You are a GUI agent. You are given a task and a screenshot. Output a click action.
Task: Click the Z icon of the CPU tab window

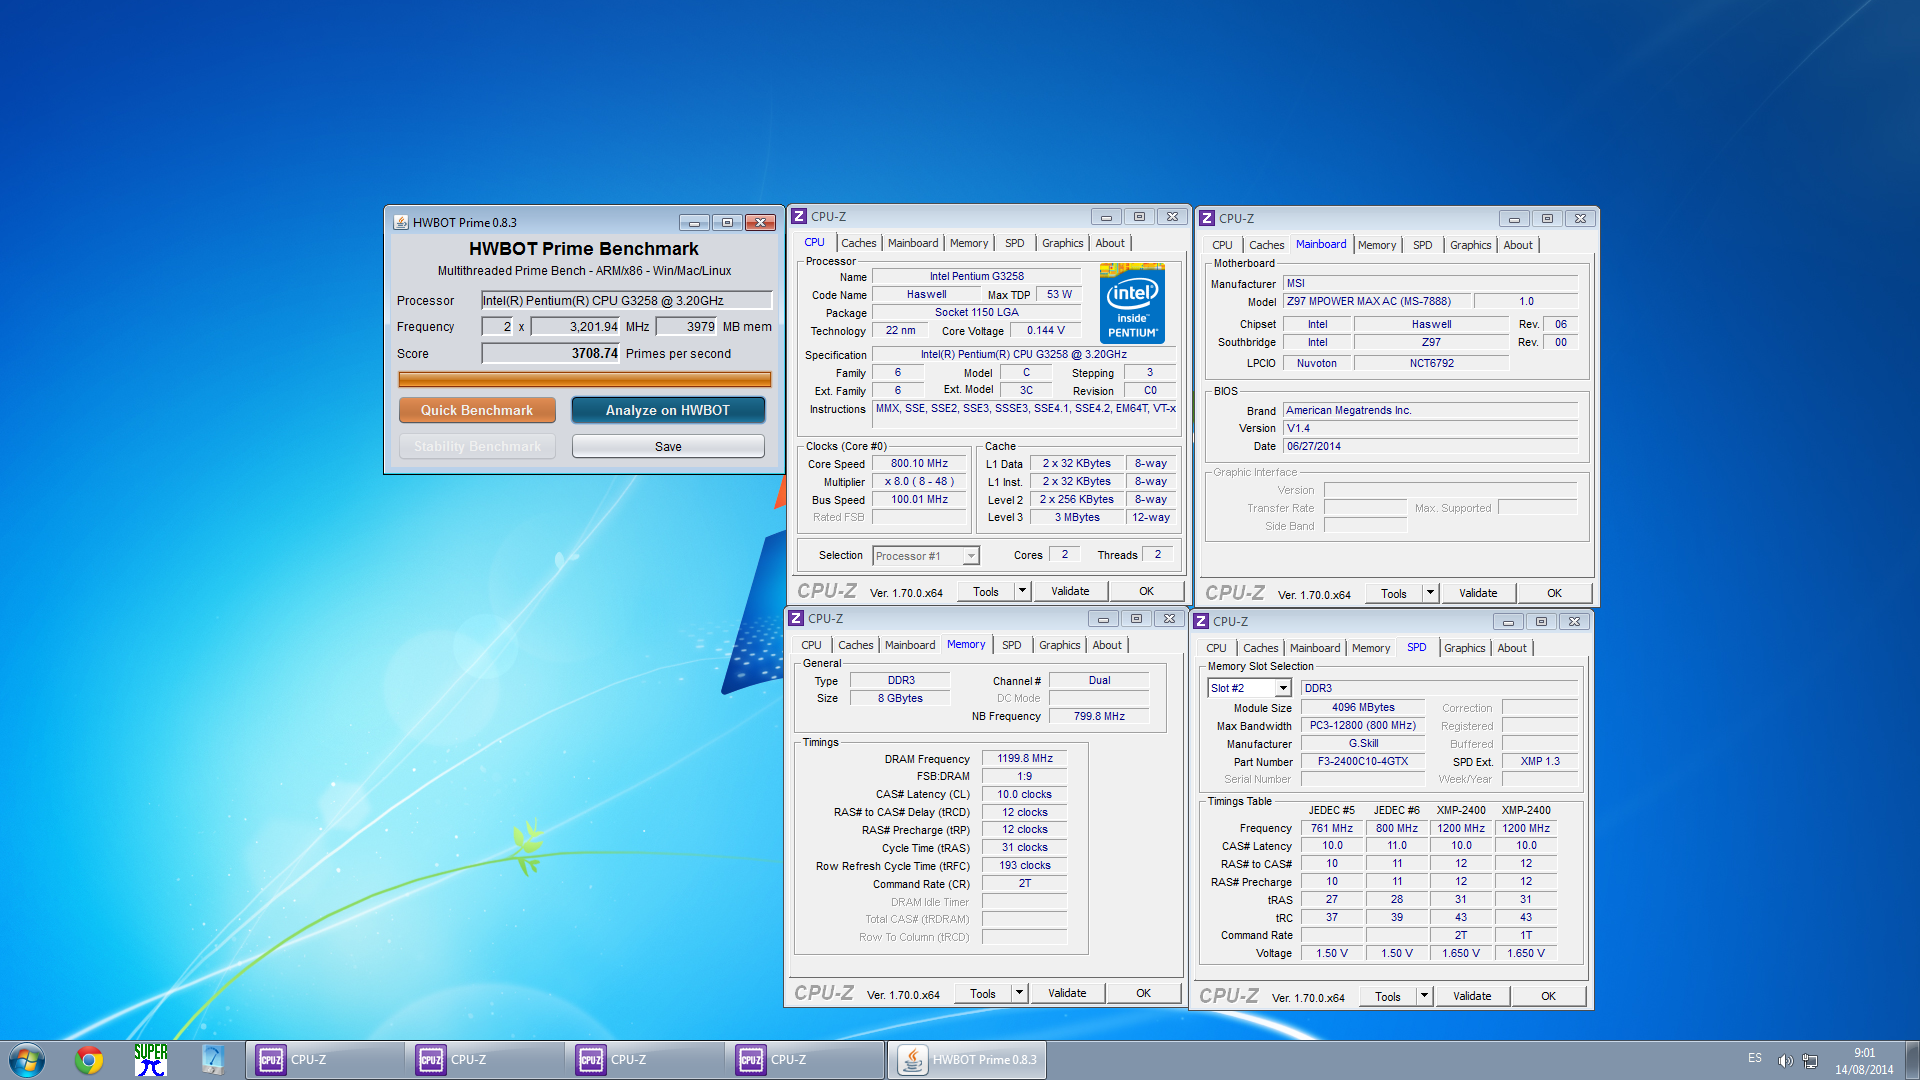click(x=799, y=216)
